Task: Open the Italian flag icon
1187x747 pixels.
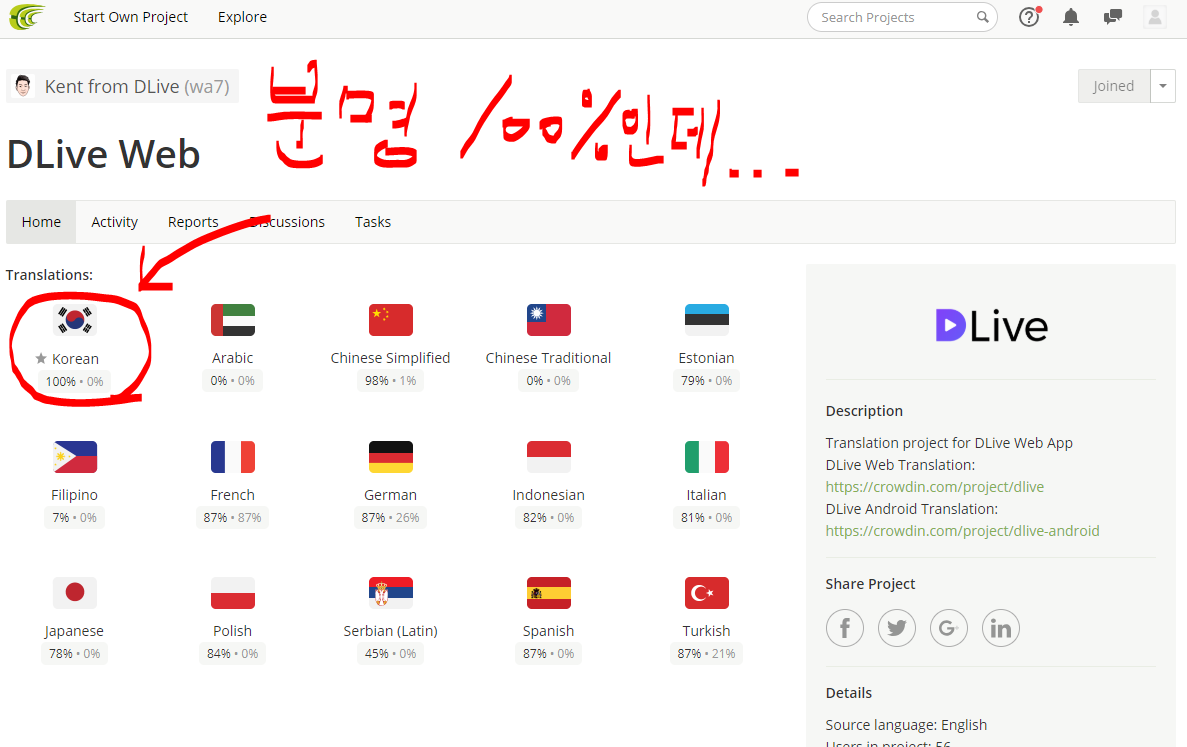Action: [706, 456]
